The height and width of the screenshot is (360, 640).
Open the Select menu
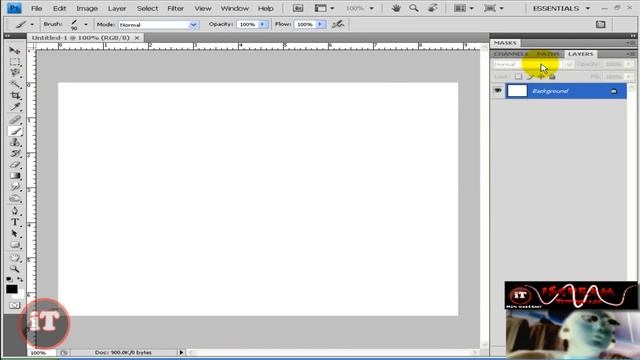(x=147, y=8)
